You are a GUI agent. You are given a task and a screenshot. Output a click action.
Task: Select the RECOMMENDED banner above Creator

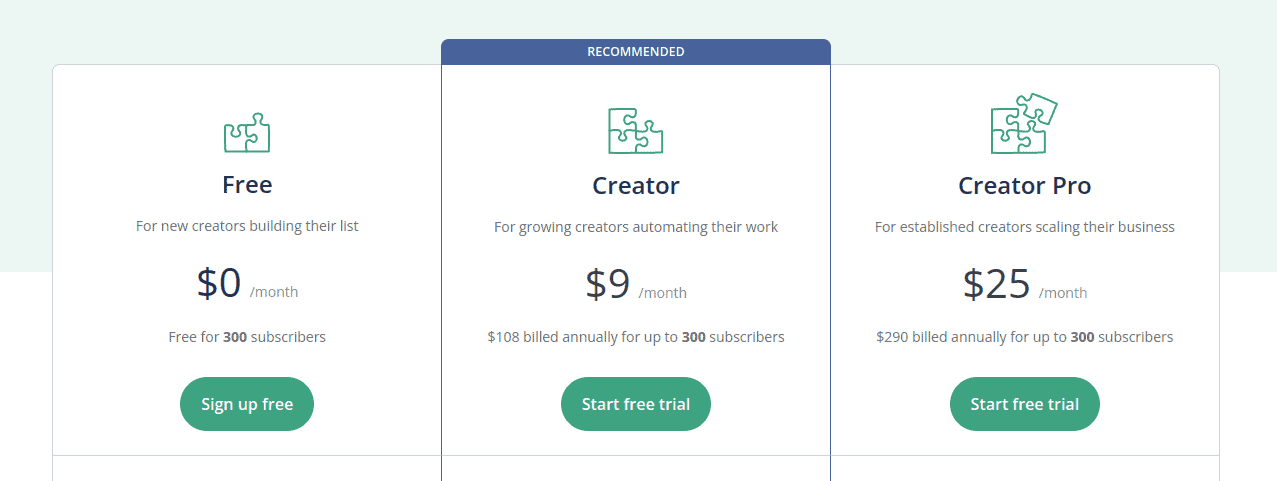click(636, 52)
